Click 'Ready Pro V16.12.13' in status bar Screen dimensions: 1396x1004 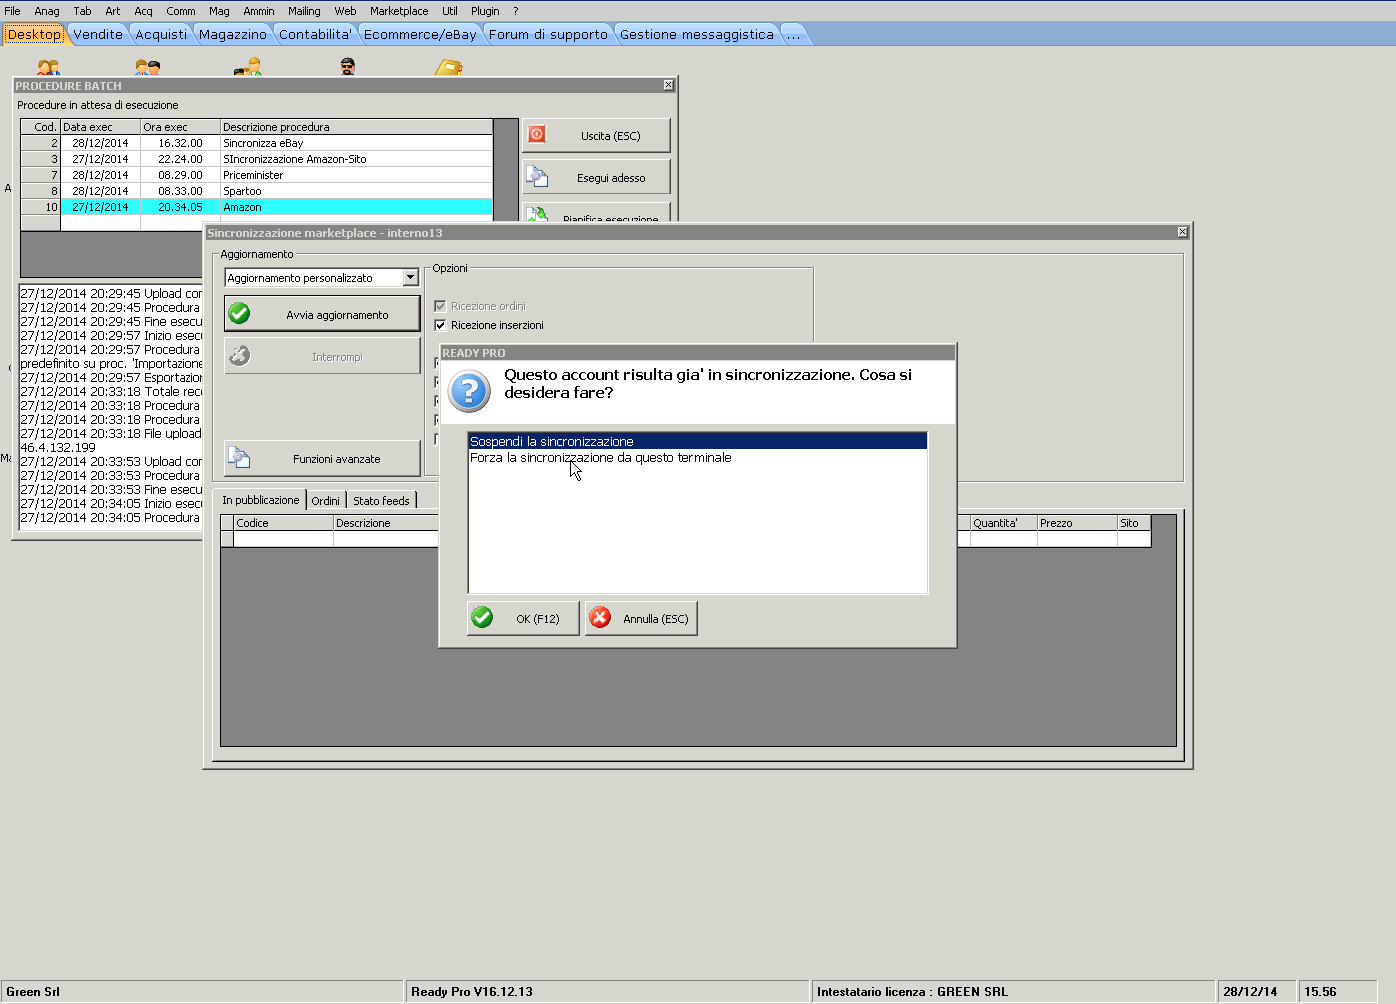[x=472, y=992]
